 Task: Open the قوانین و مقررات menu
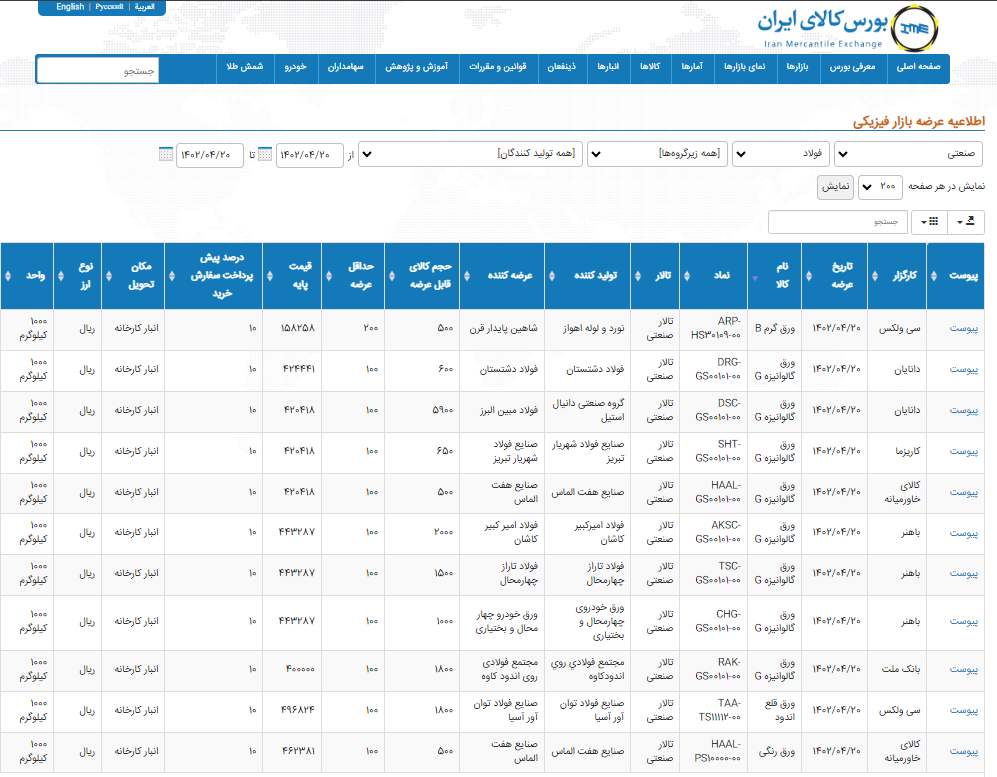click(498, 67)
